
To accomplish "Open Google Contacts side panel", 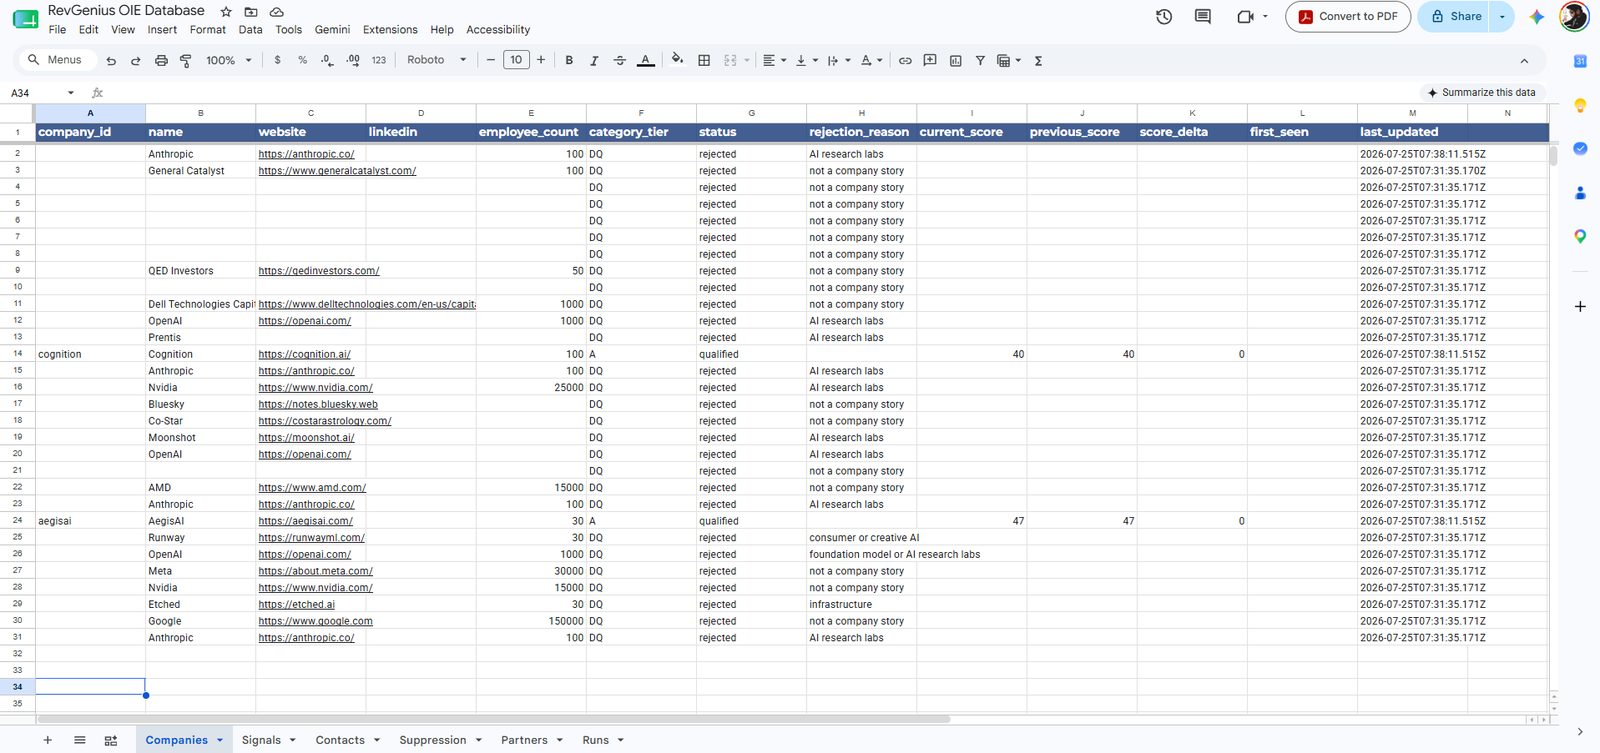I will [x=1580, y=193].
